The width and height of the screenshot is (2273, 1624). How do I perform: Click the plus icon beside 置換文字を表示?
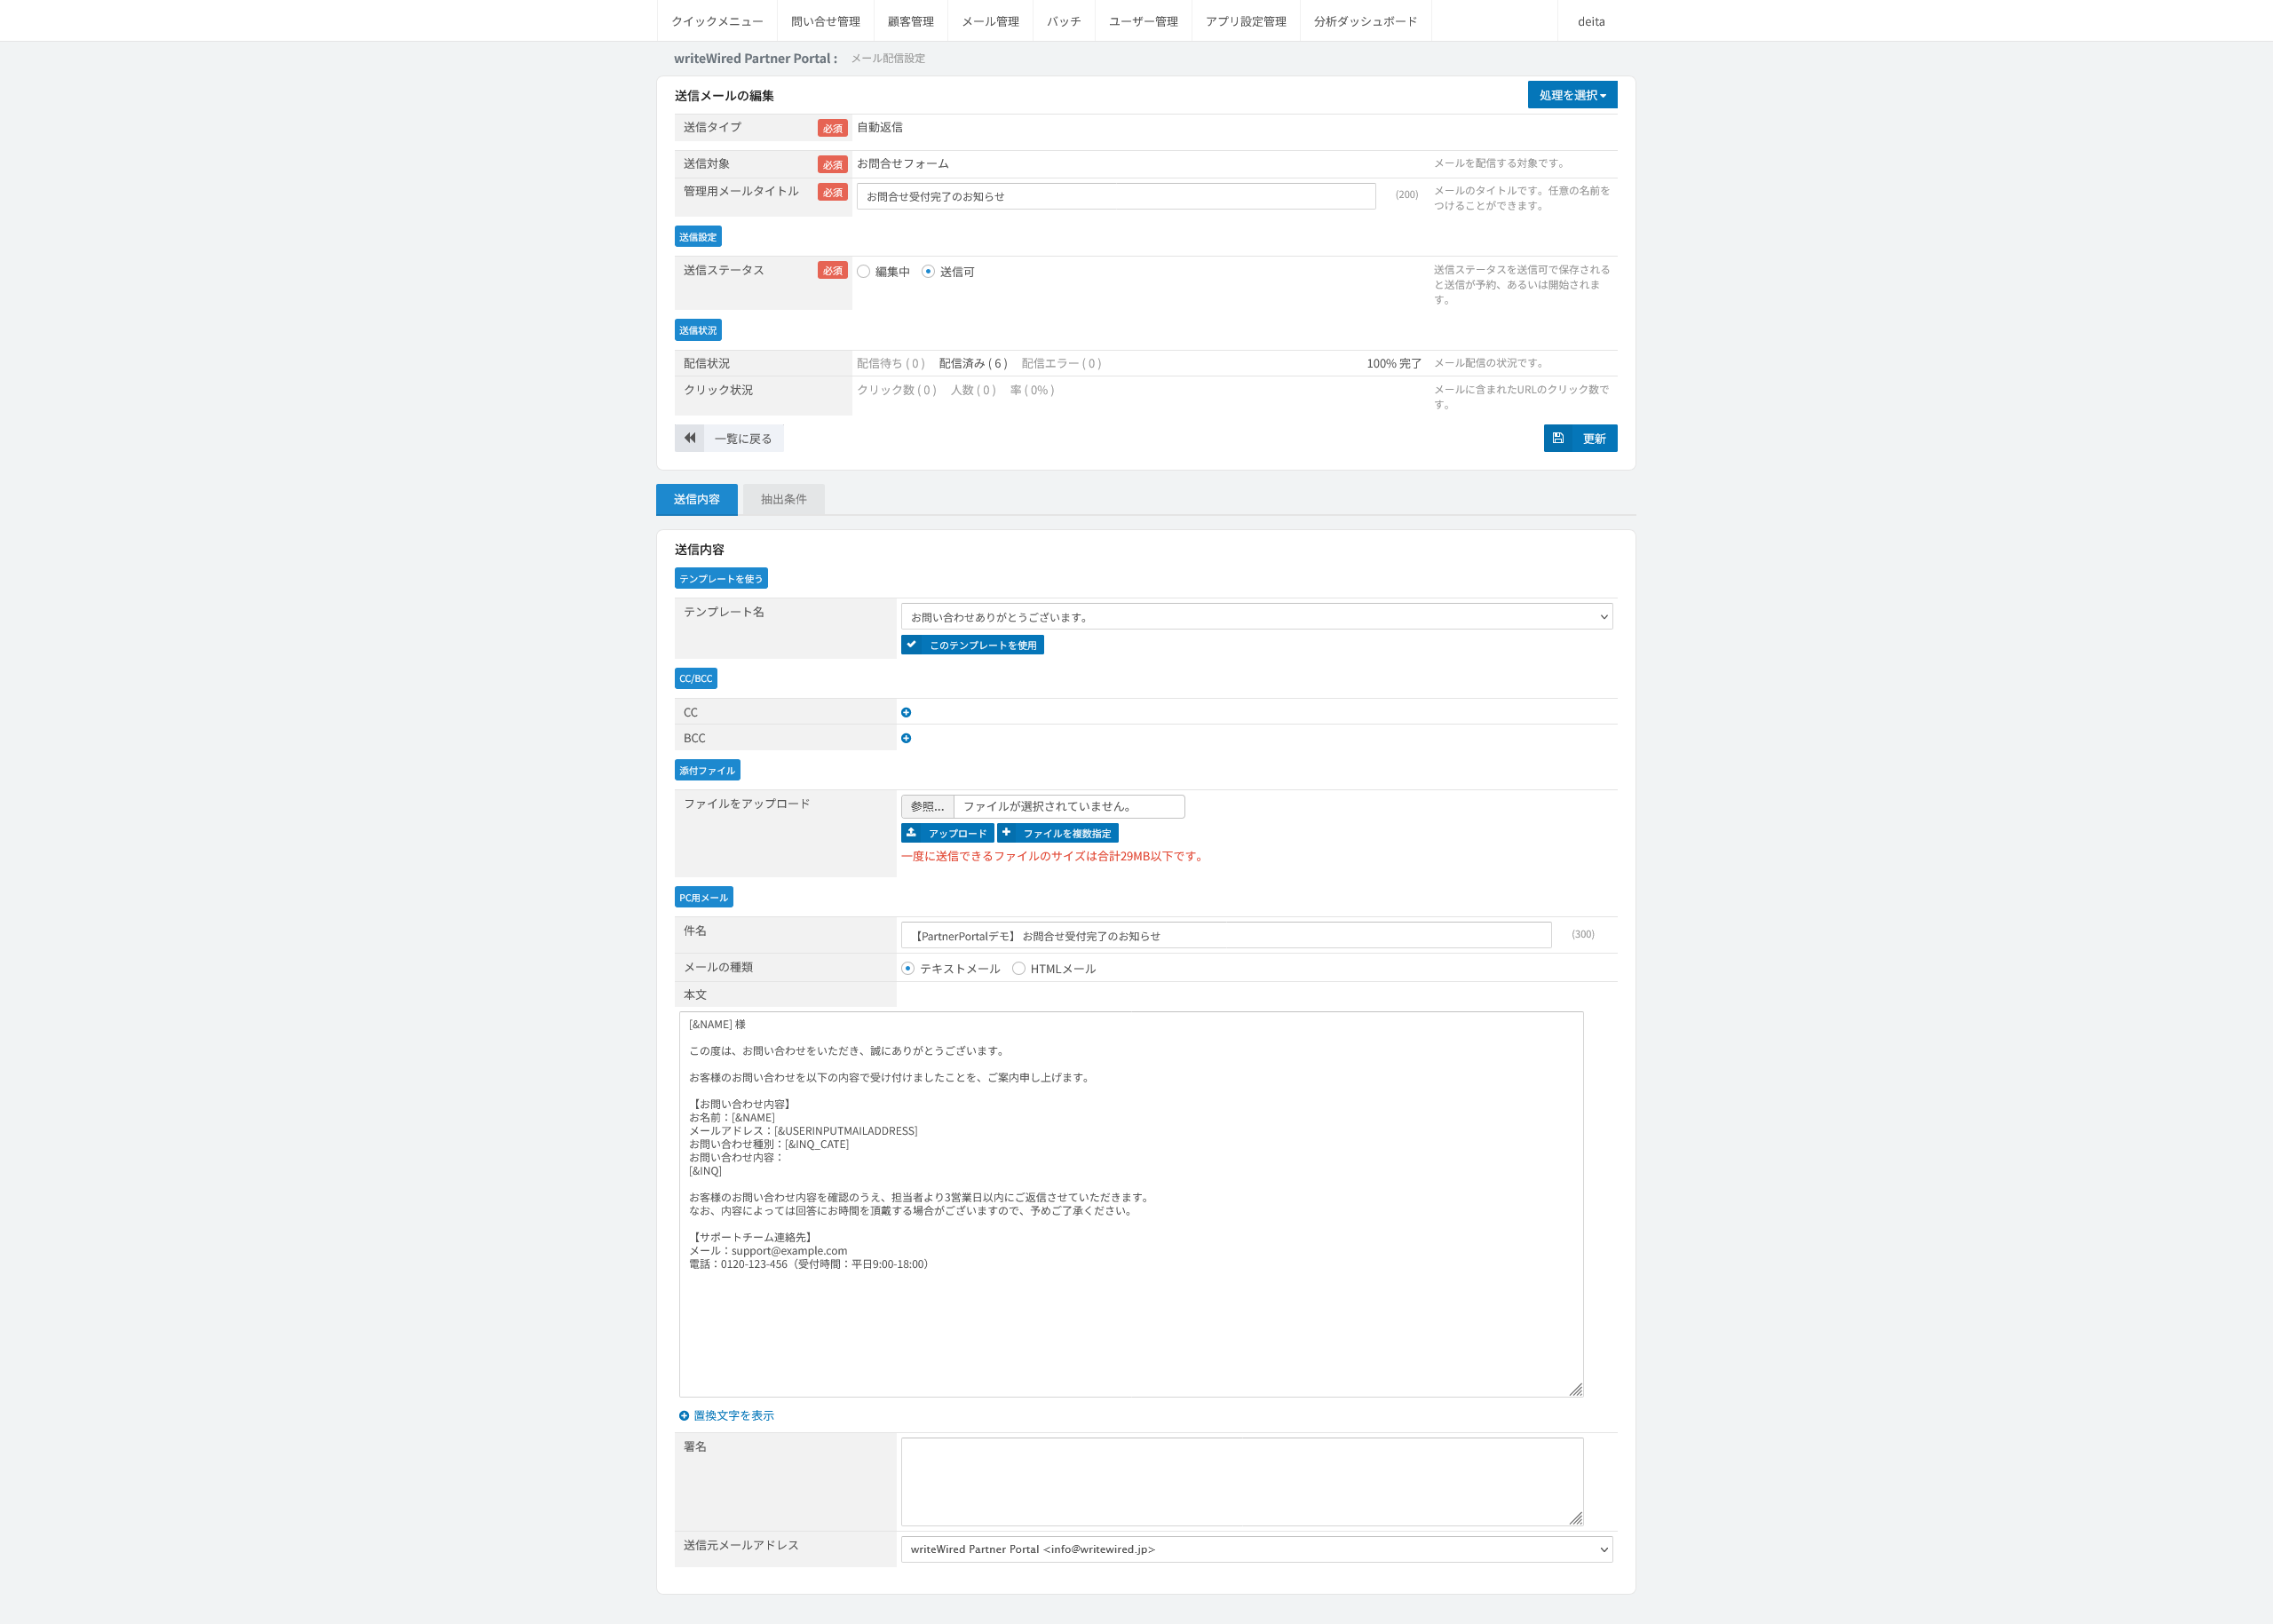[x=684, y=1415]
